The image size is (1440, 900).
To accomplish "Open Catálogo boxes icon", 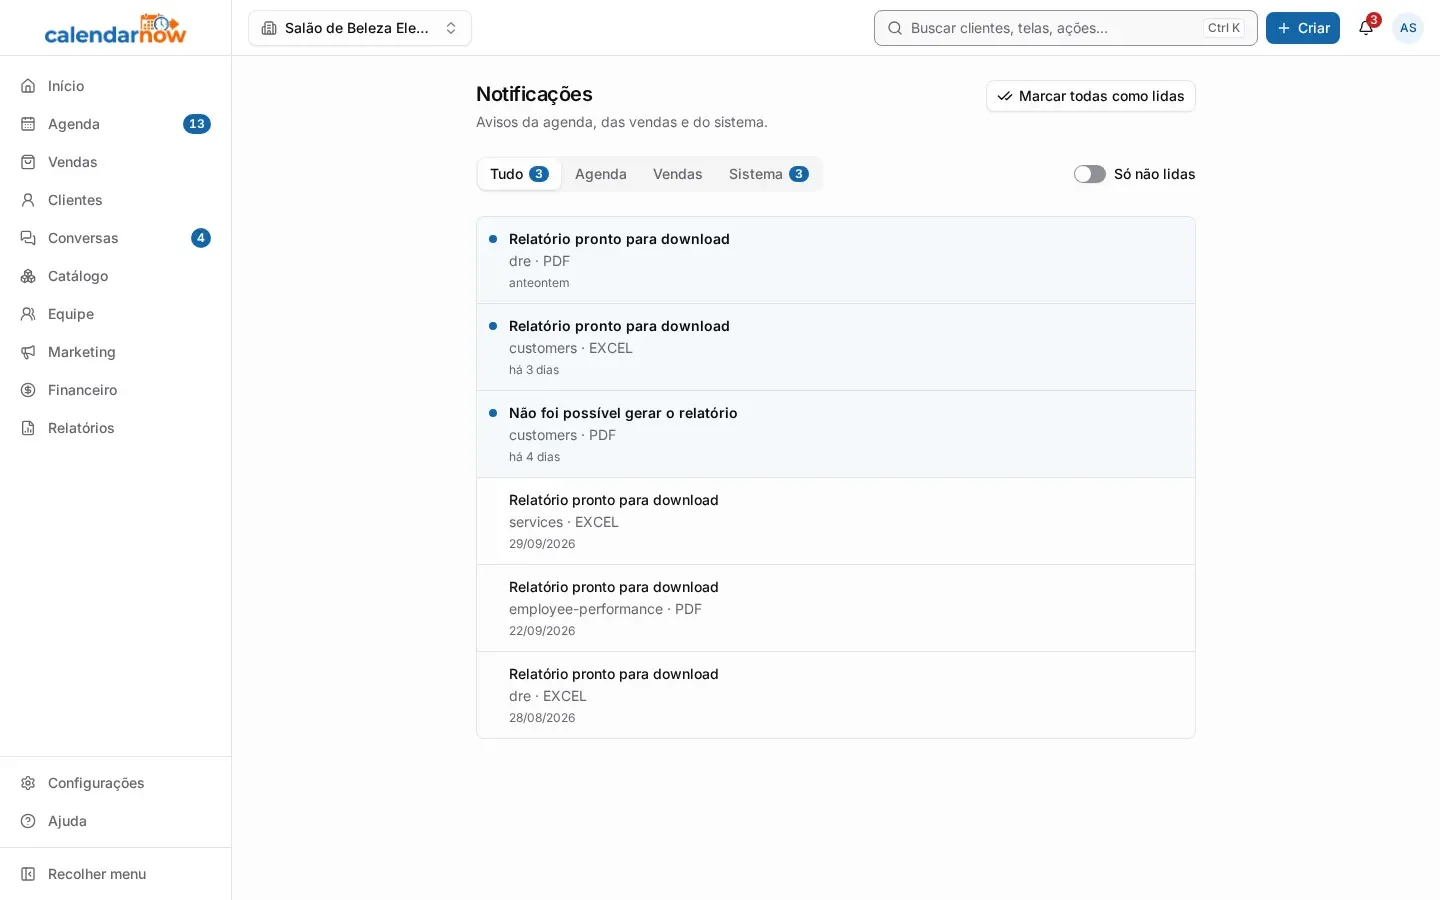I will [28, 276].
